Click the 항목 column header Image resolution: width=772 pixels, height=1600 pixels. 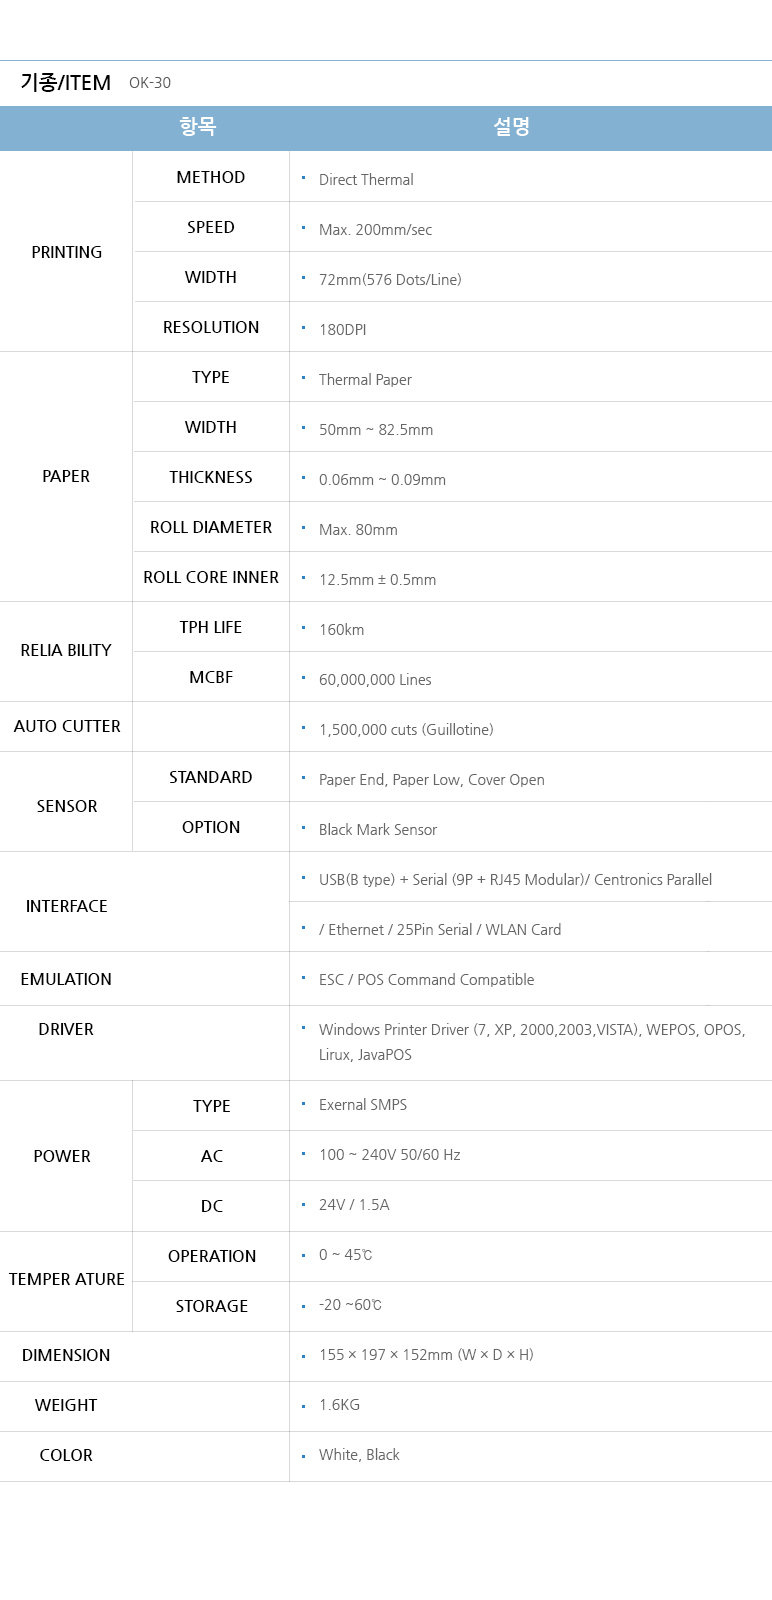(198, 127)
